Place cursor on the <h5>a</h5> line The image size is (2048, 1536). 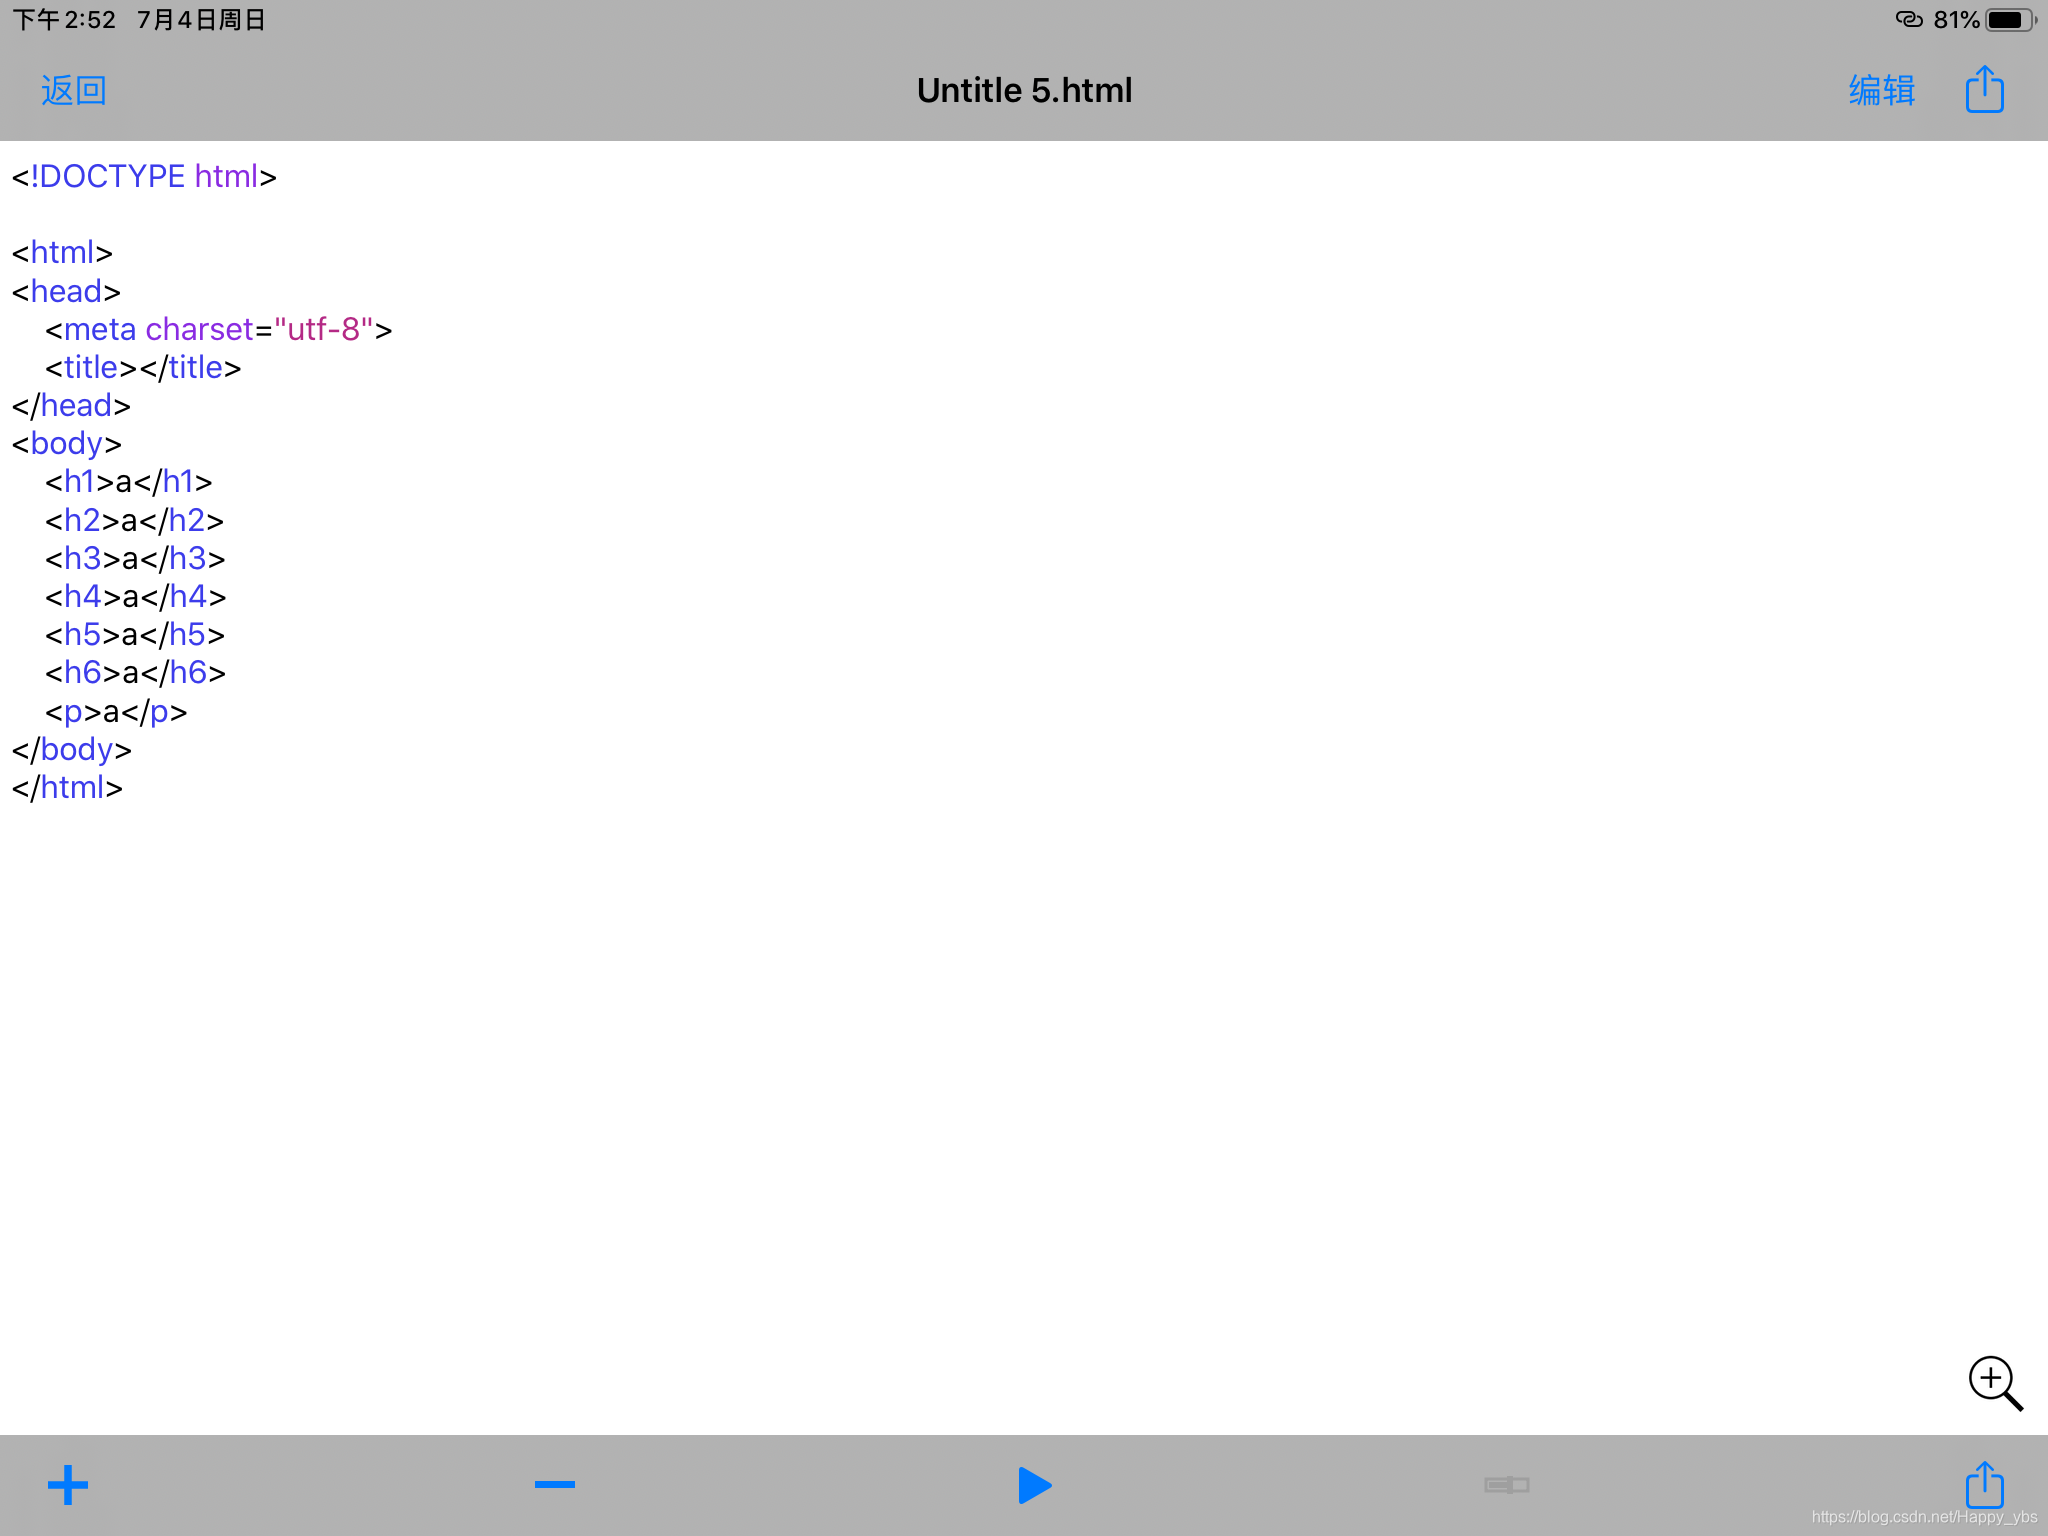coord(135,635)
